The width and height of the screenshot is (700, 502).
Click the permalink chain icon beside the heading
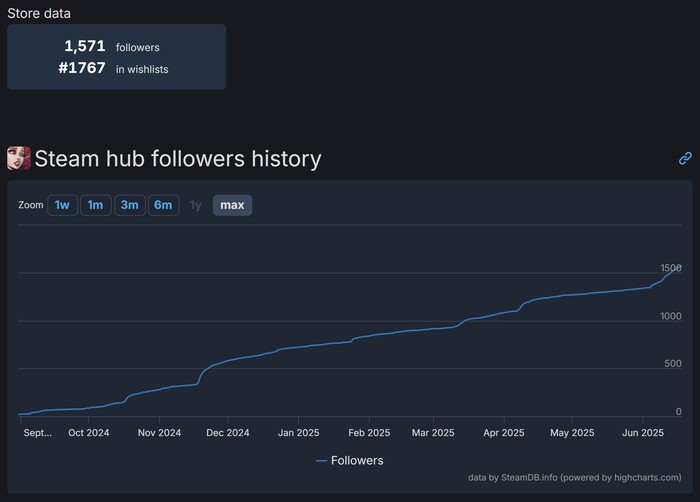point(685,158)
